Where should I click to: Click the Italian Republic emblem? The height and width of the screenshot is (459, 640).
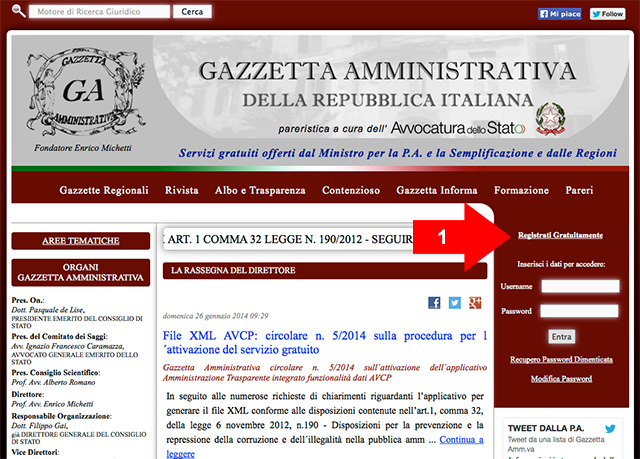pos(549,119)
